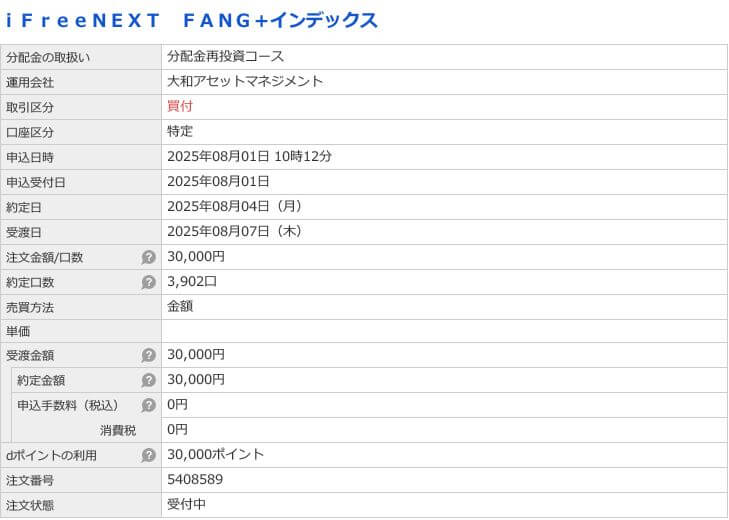Open help icon beside 受渡金額
Screen dimensions: 729x520
tap(149, 355)
